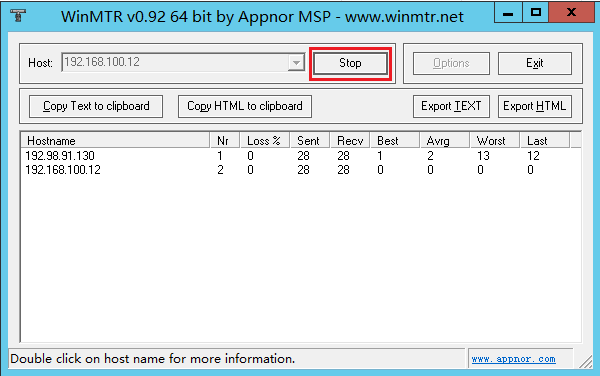Open the Host dropdown arrow
The width and height of the screenshot is (600, 376).
(296, 63)
